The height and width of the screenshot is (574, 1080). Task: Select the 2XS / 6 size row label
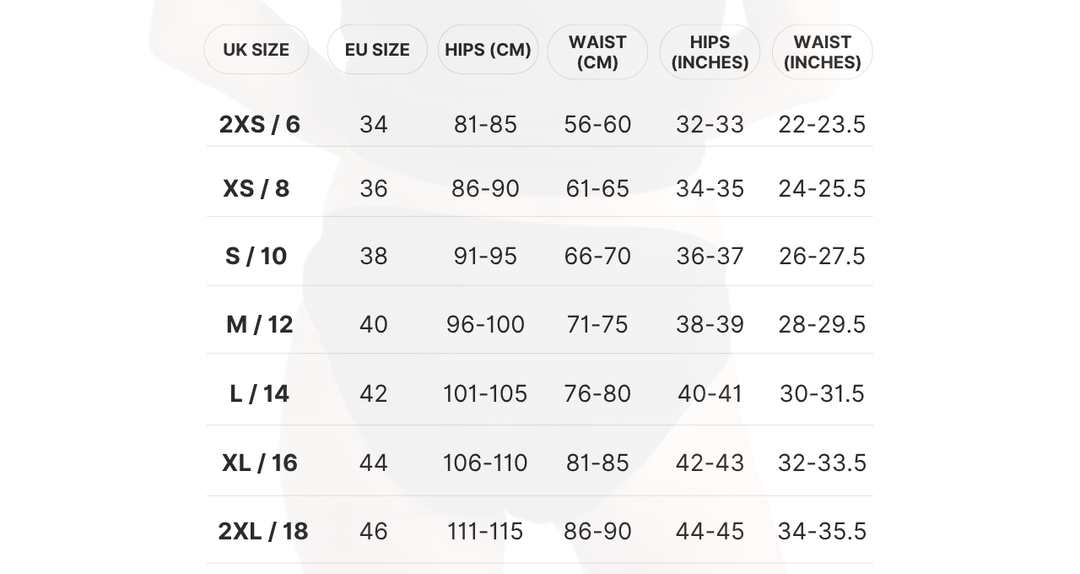click(260, 125)
